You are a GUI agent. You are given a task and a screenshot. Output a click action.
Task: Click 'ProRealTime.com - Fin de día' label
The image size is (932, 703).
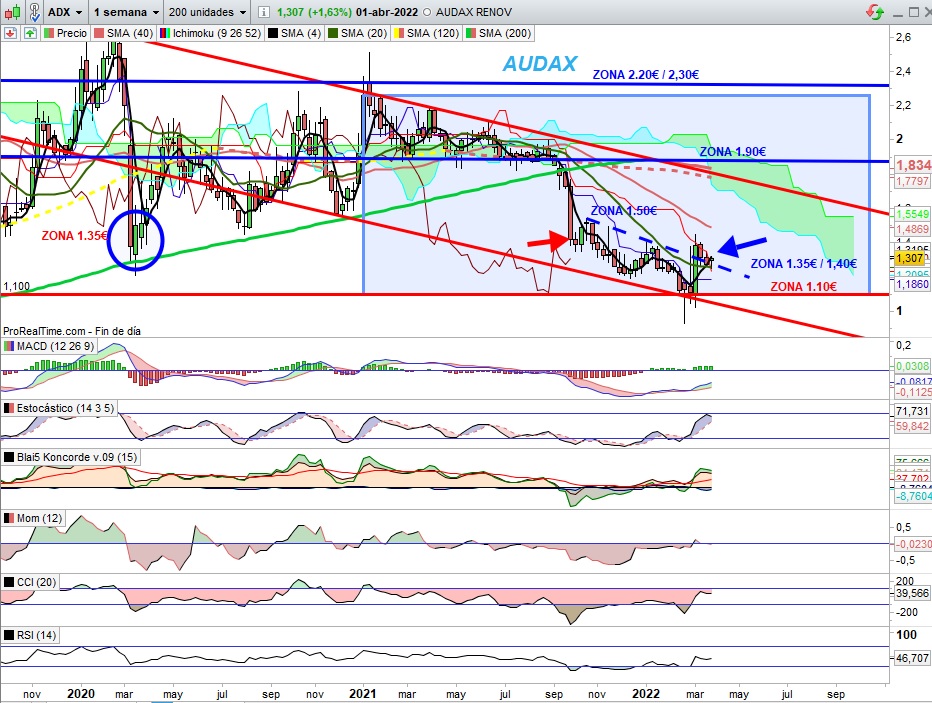(x=72, y=331)
